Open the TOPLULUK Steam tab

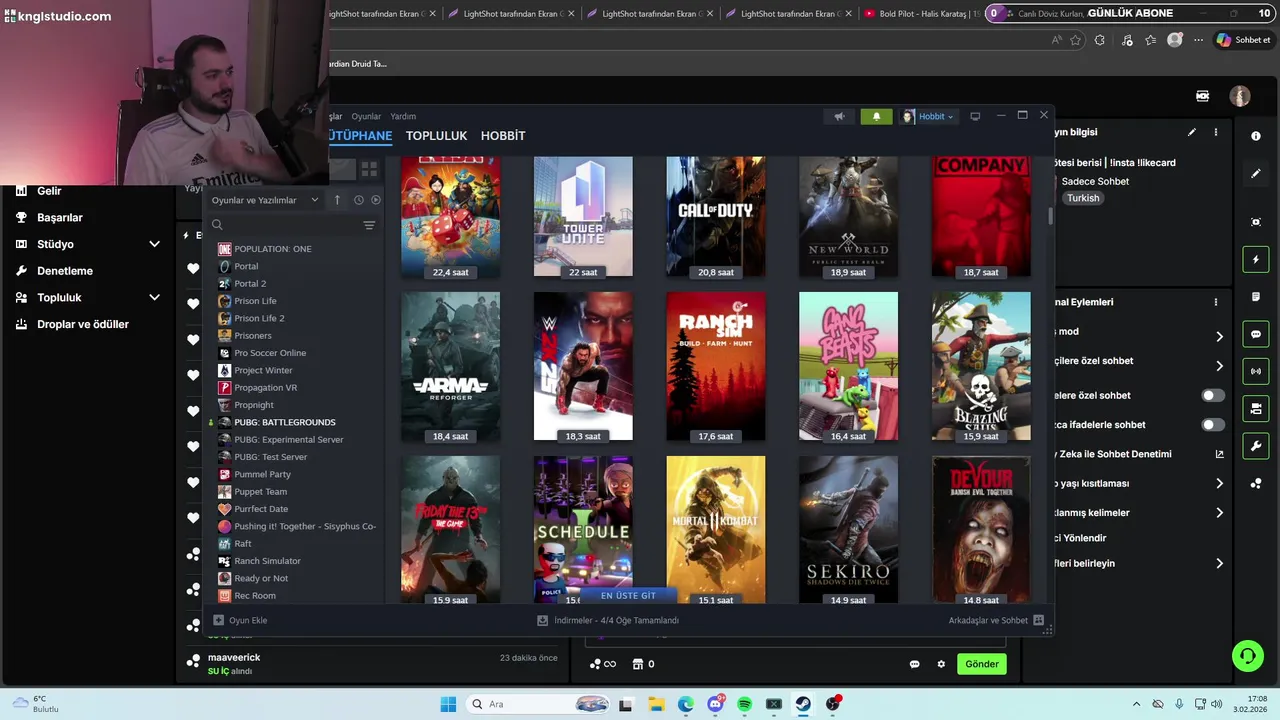(436, 135)
